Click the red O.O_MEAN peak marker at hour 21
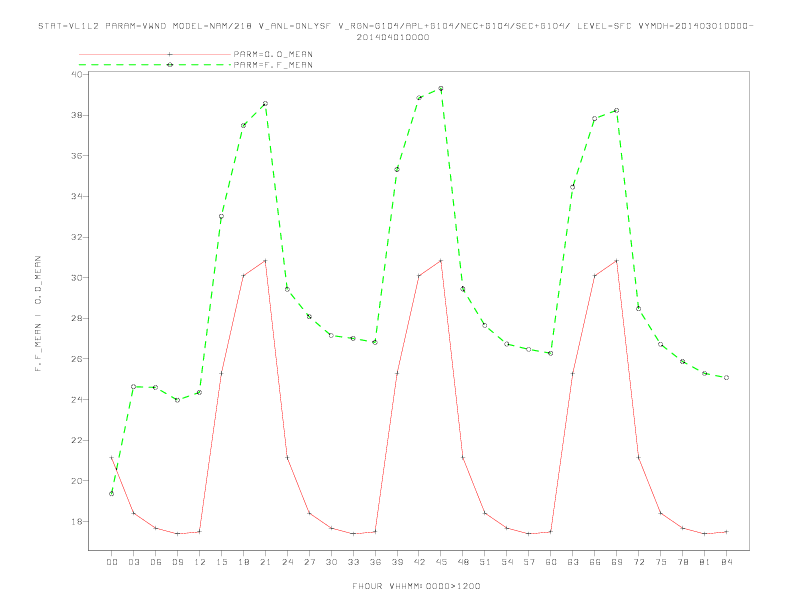Image resolution: width=792 pixels, height=612 pixels. [265, 261]
